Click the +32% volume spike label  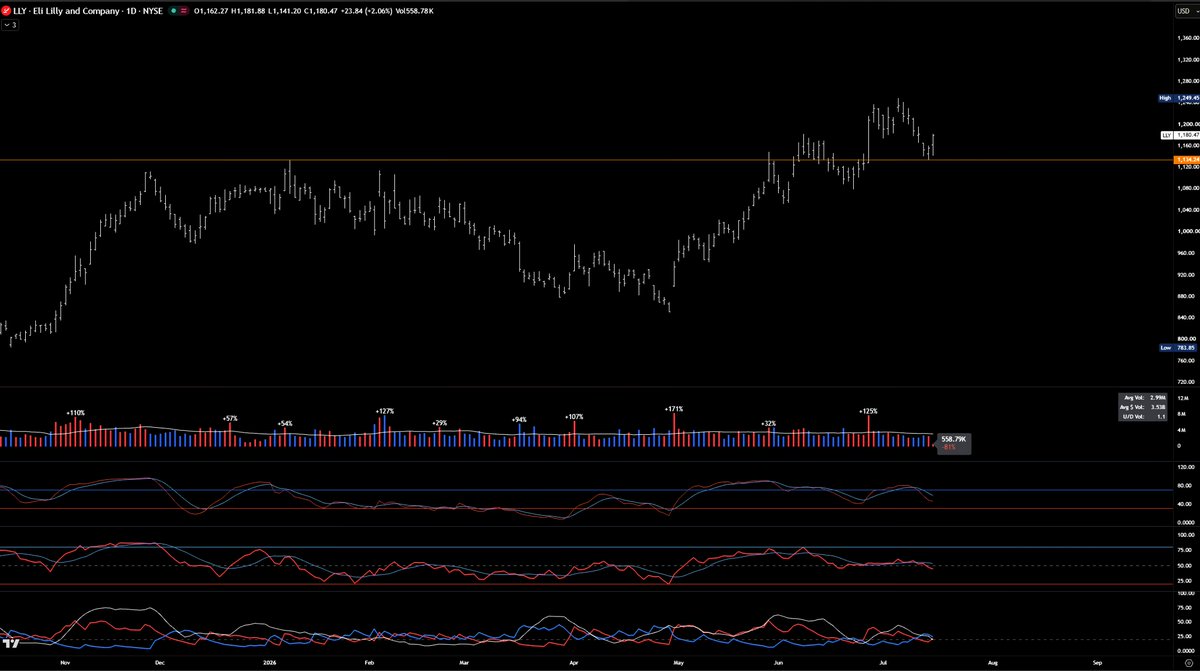point(768,424)
